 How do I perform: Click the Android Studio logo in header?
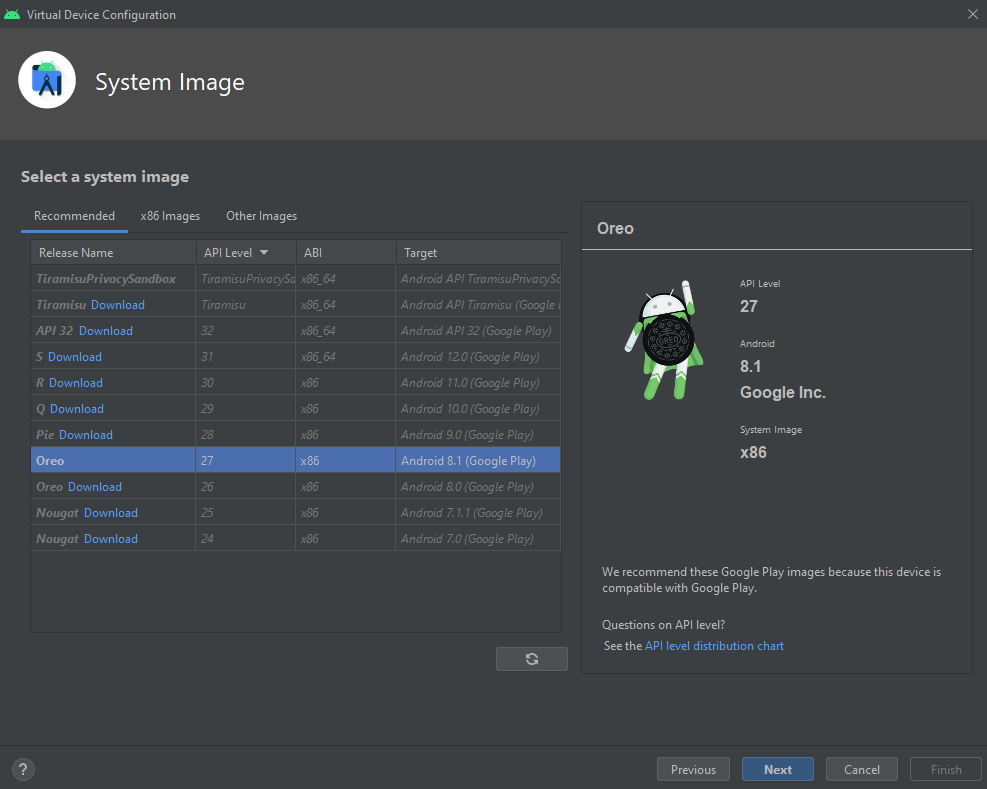tap(47, 80)
